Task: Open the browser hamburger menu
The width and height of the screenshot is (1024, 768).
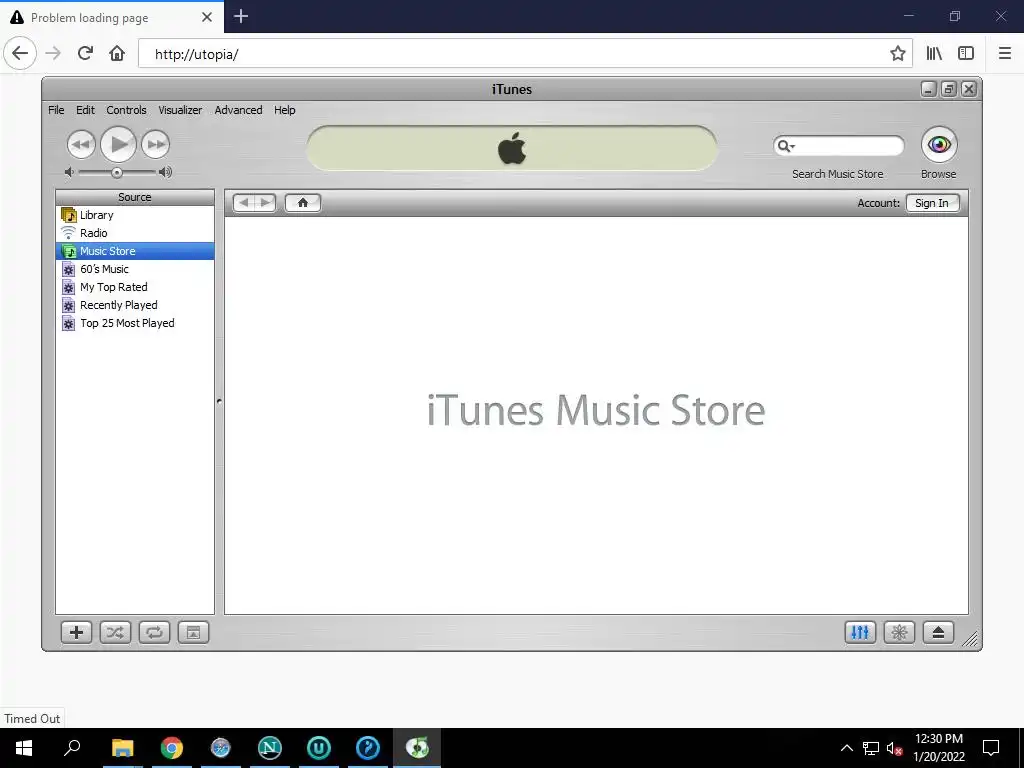Action: [1005, 54]
